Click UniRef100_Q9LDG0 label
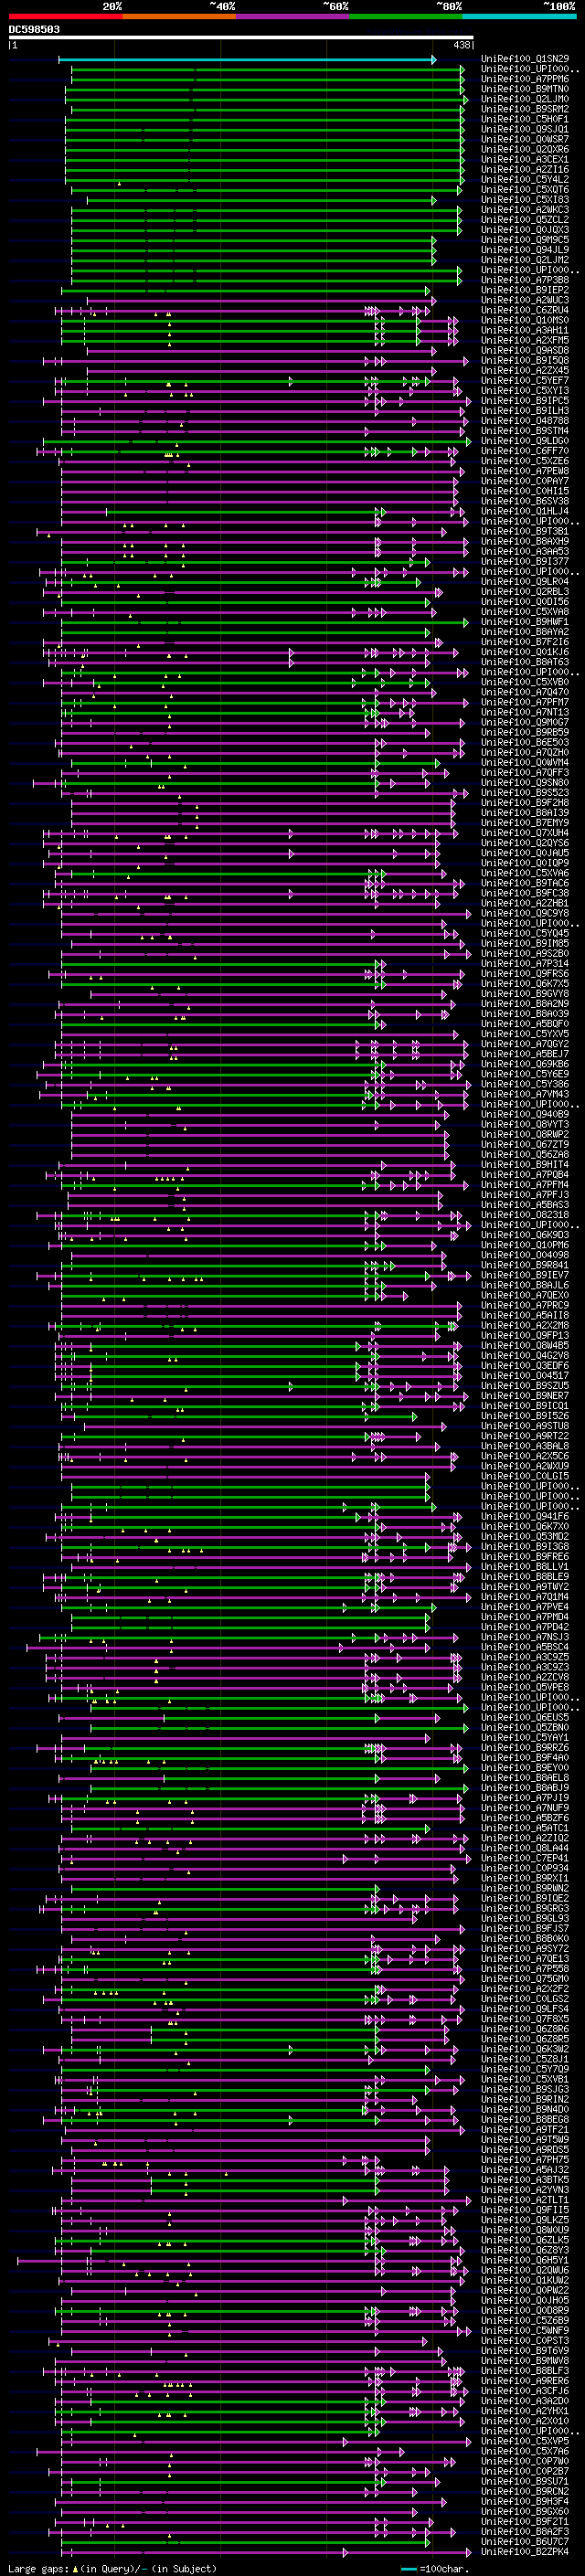 point(525,441)
